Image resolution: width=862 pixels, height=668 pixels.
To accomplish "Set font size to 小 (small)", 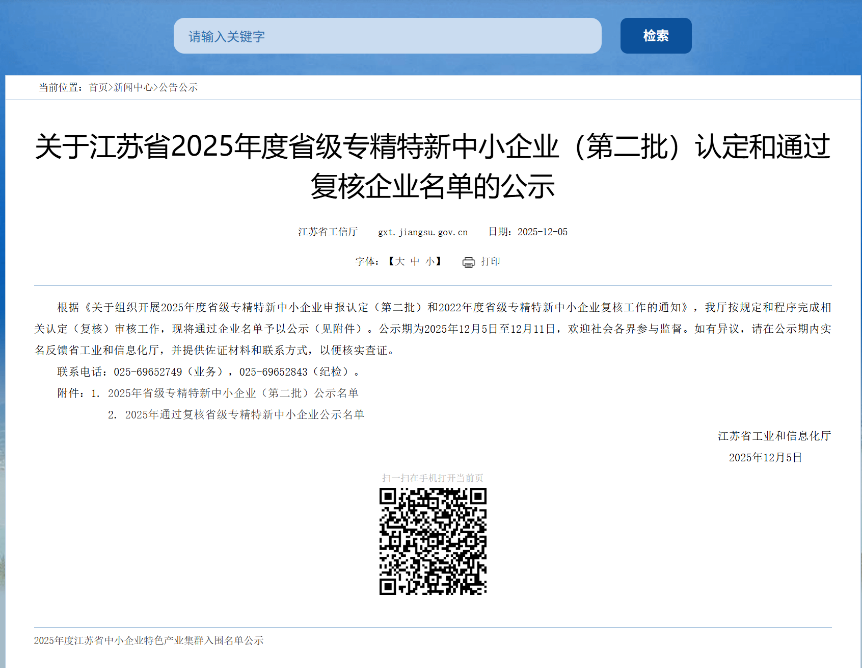I will coord(430,262).
